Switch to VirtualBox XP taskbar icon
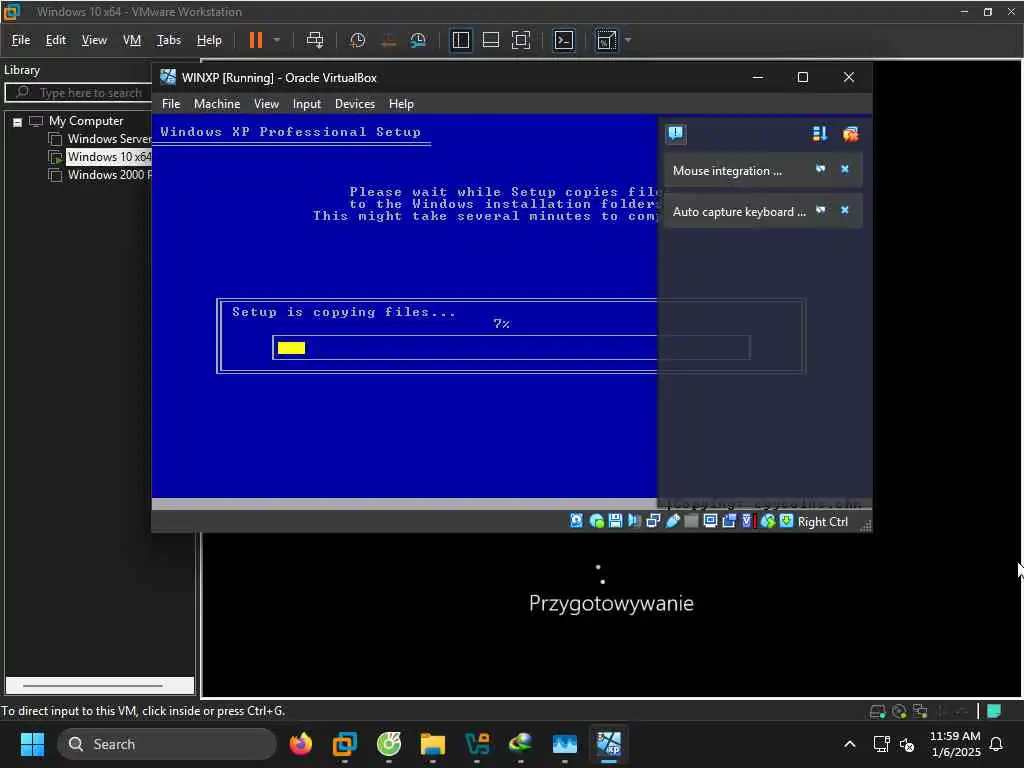Image resolution: width=1024 pixels, height=768 pixels. click(609, 743)
